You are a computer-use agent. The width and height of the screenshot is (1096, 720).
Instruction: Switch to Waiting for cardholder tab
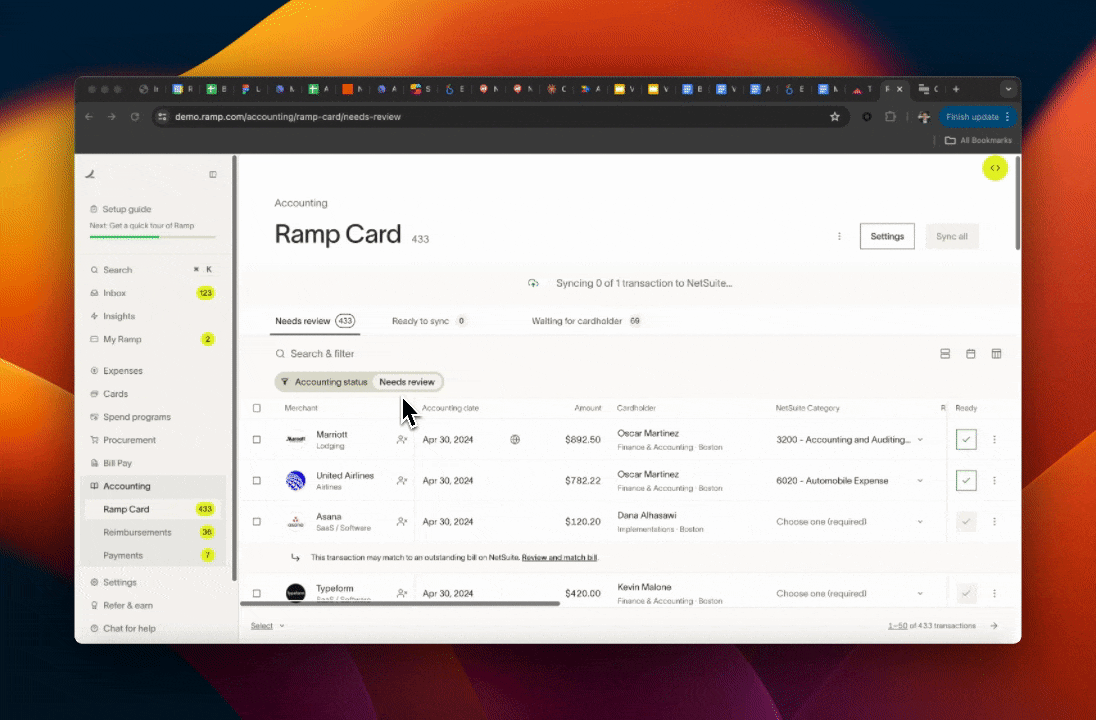pyautogui.click(x=586, y=321)
